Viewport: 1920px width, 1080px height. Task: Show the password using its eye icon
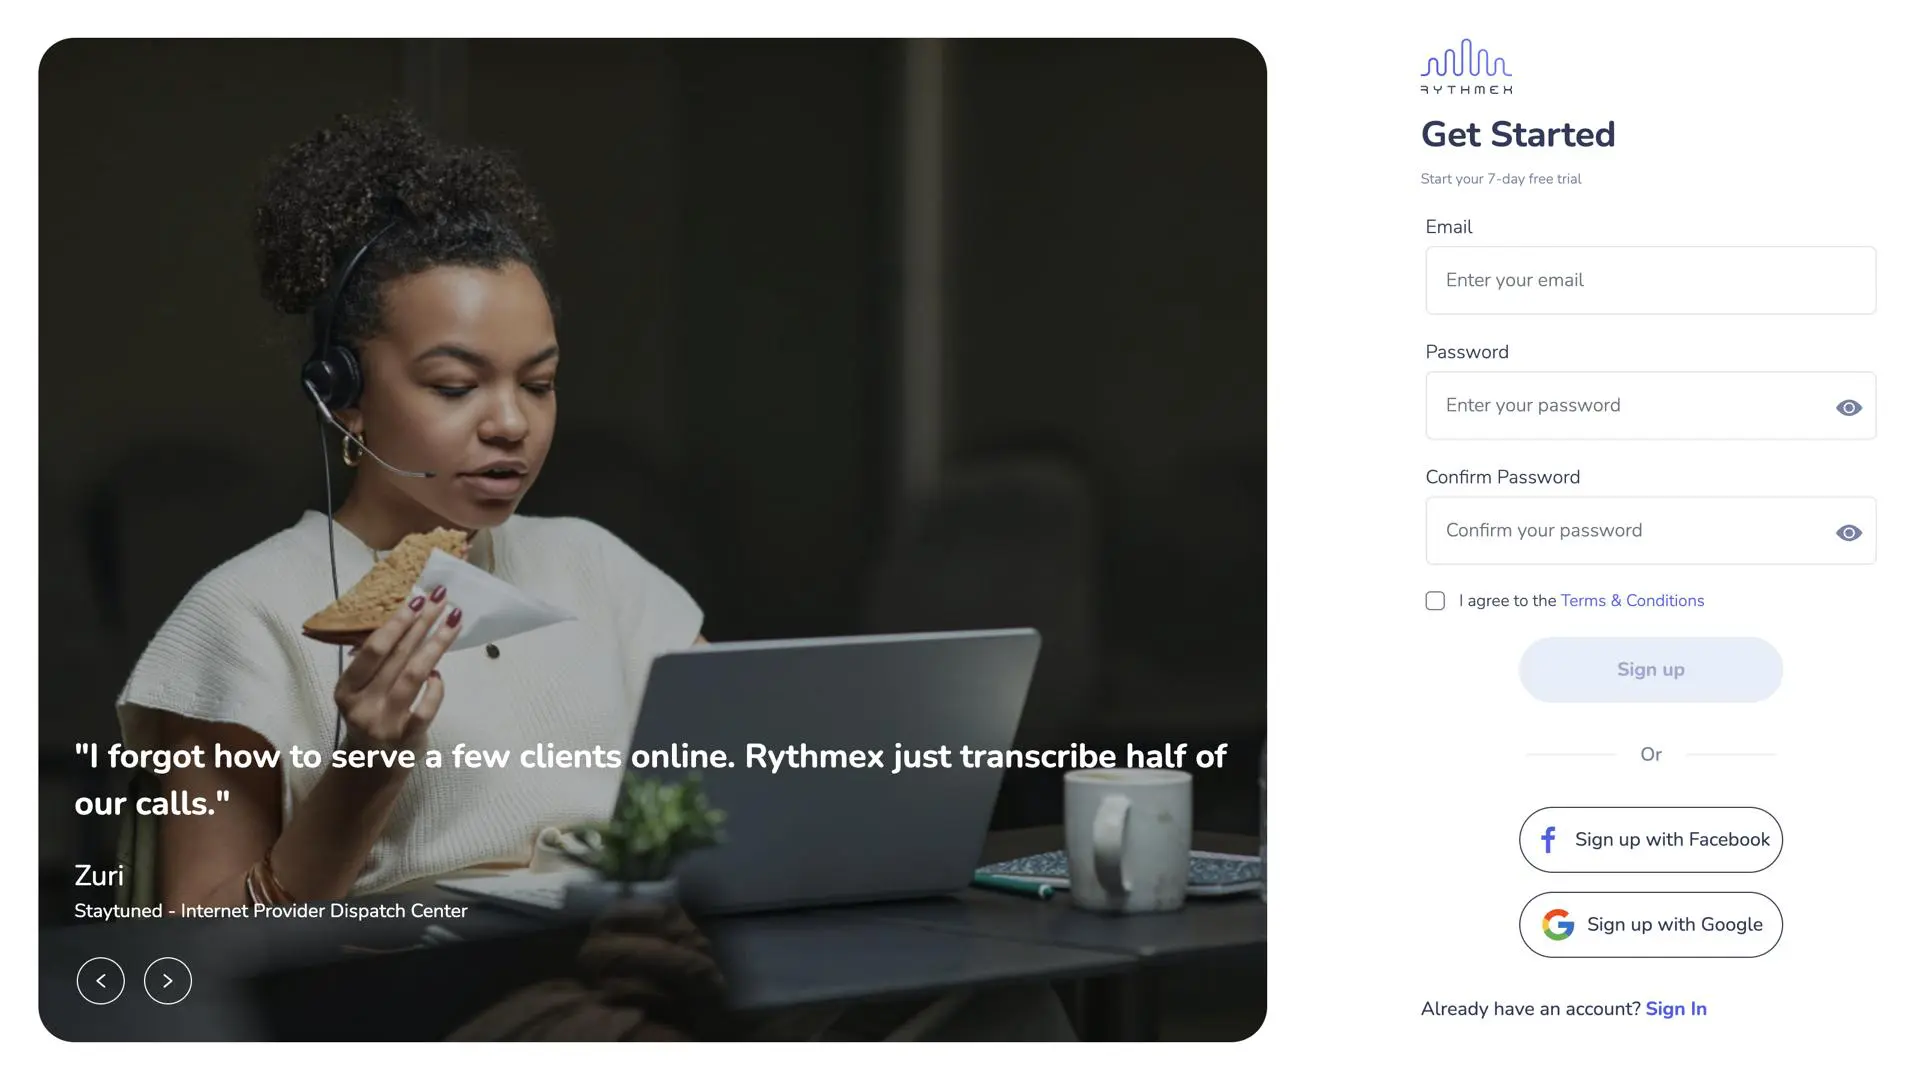pos(1849,407)
